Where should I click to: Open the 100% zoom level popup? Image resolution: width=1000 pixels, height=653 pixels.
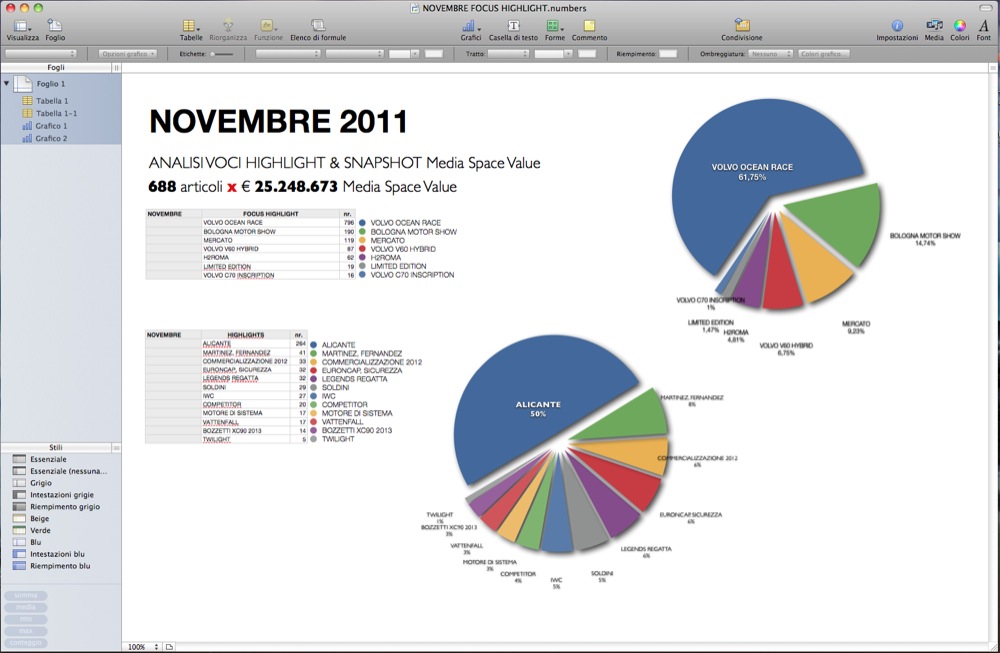[141, 647]
